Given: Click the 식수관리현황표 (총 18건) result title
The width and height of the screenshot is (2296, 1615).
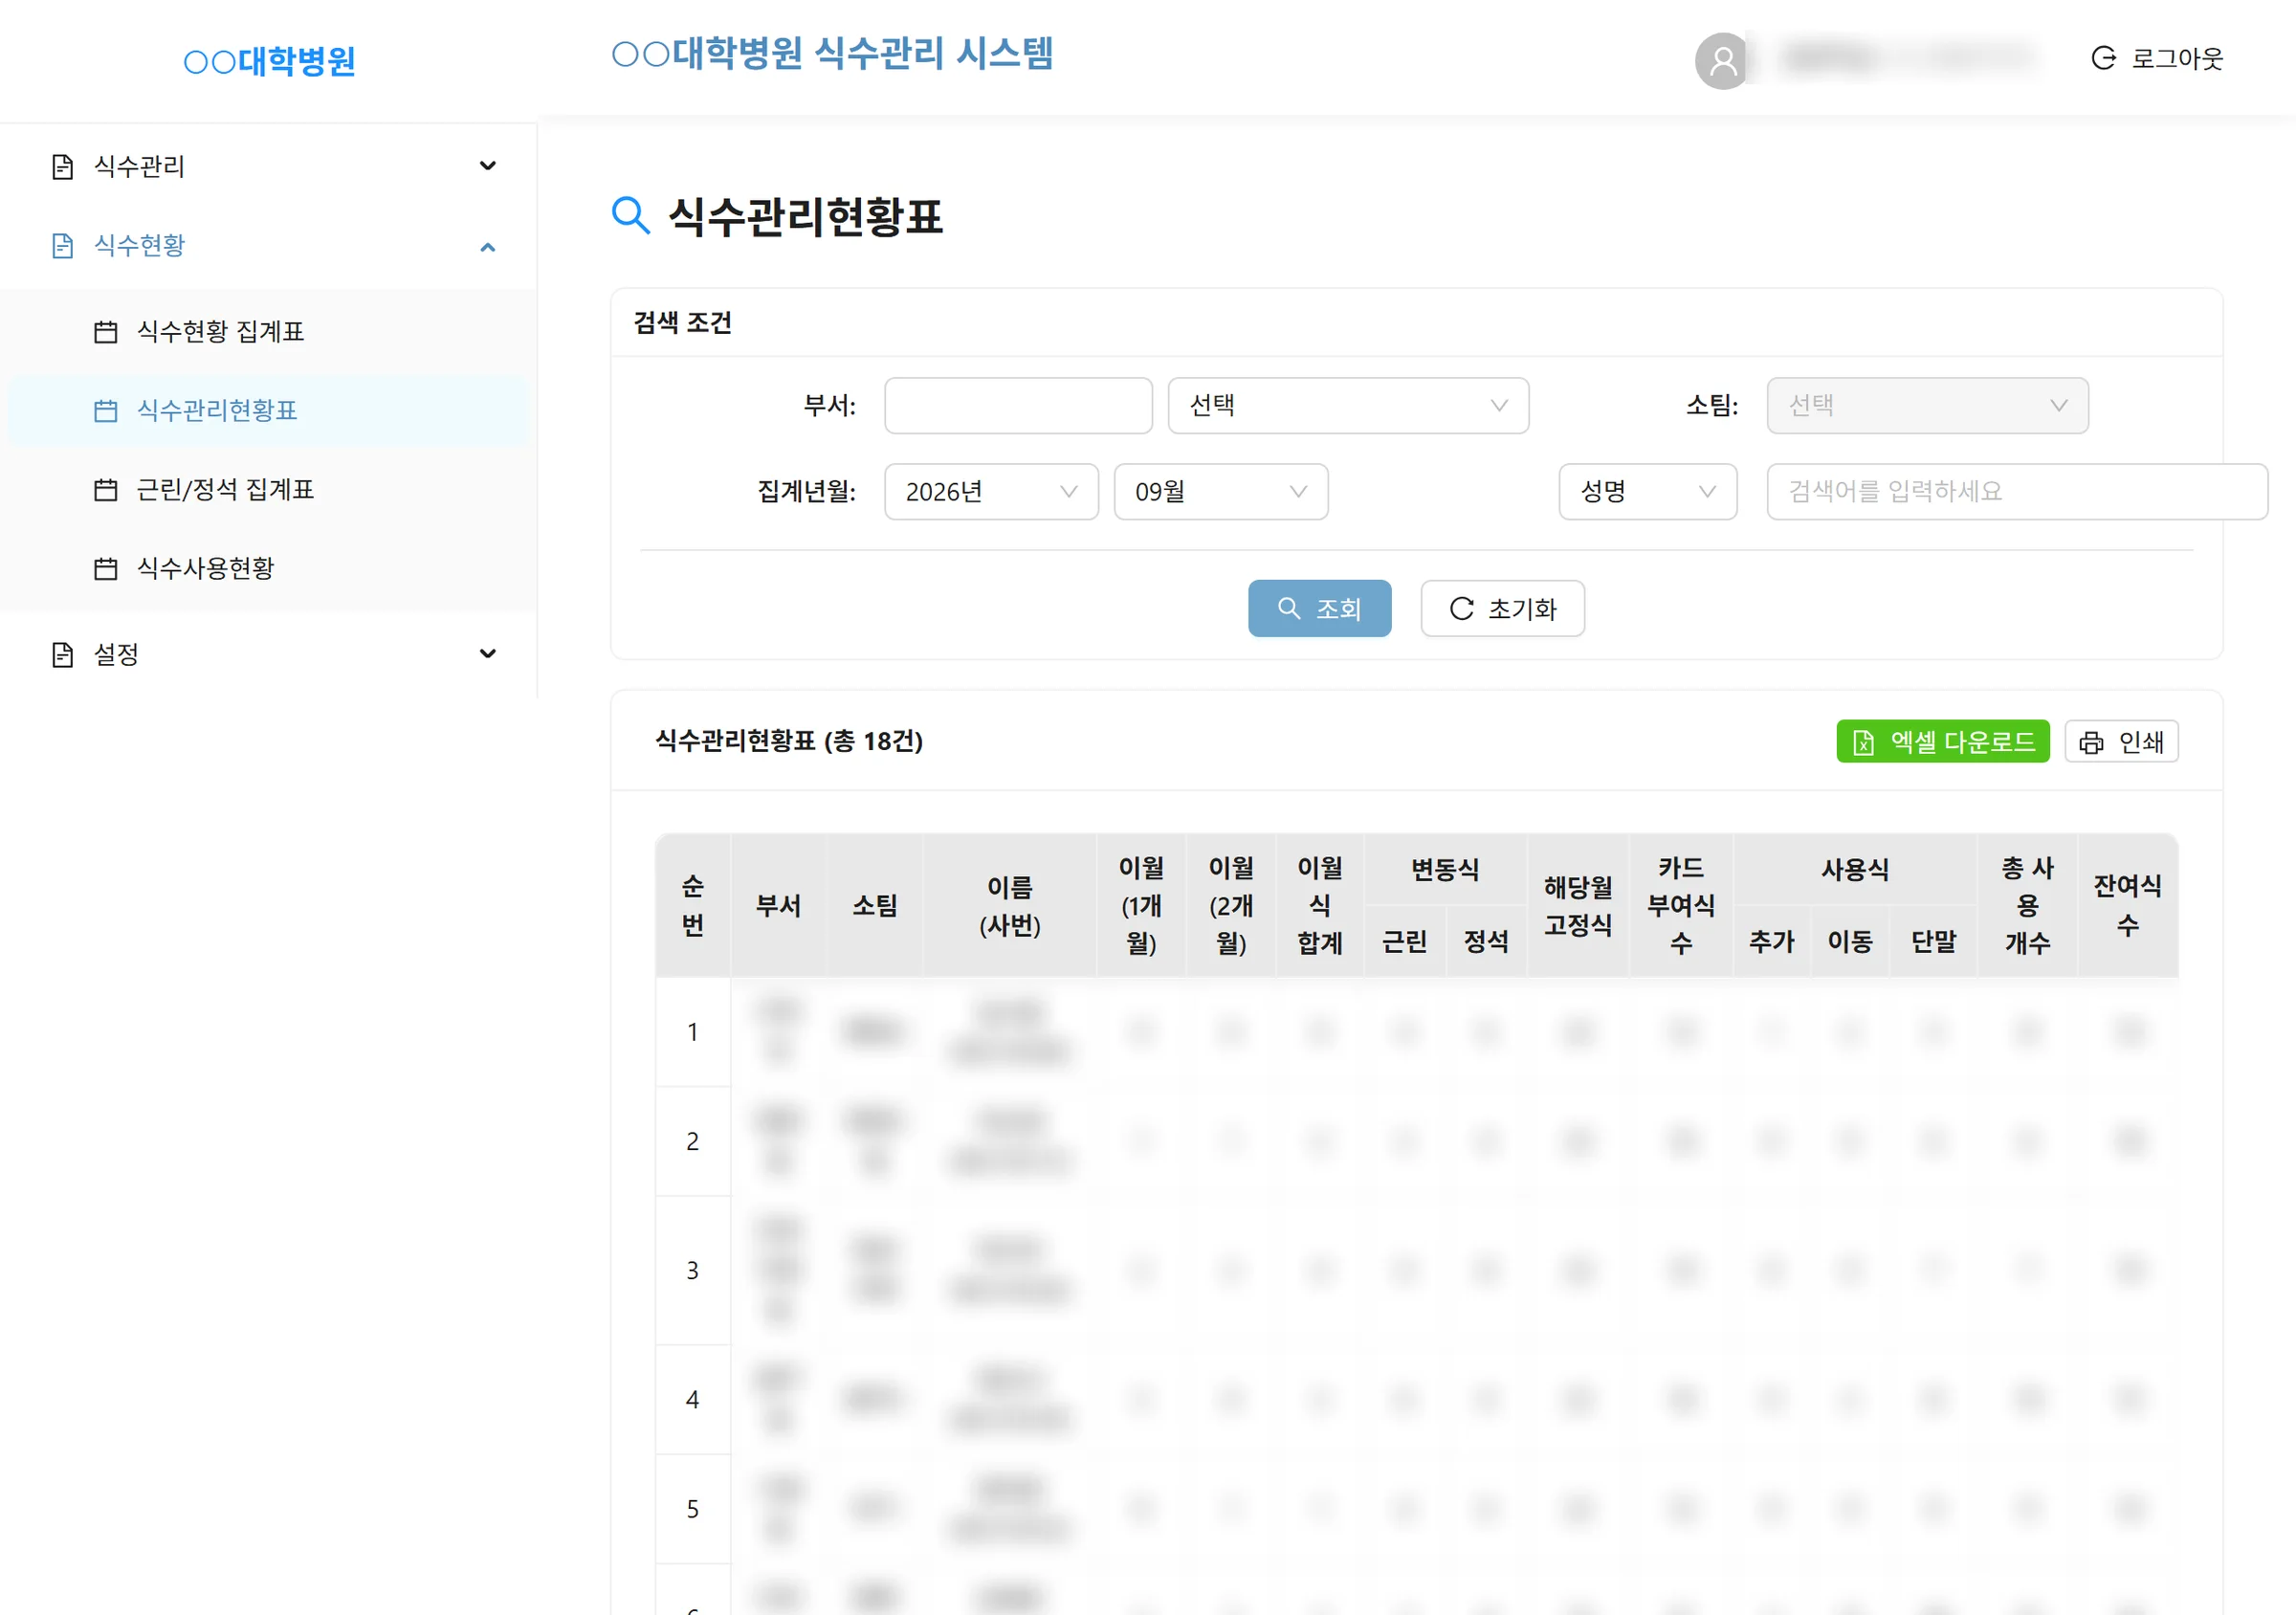Looking at the screenshot, I should coord(789,741).
